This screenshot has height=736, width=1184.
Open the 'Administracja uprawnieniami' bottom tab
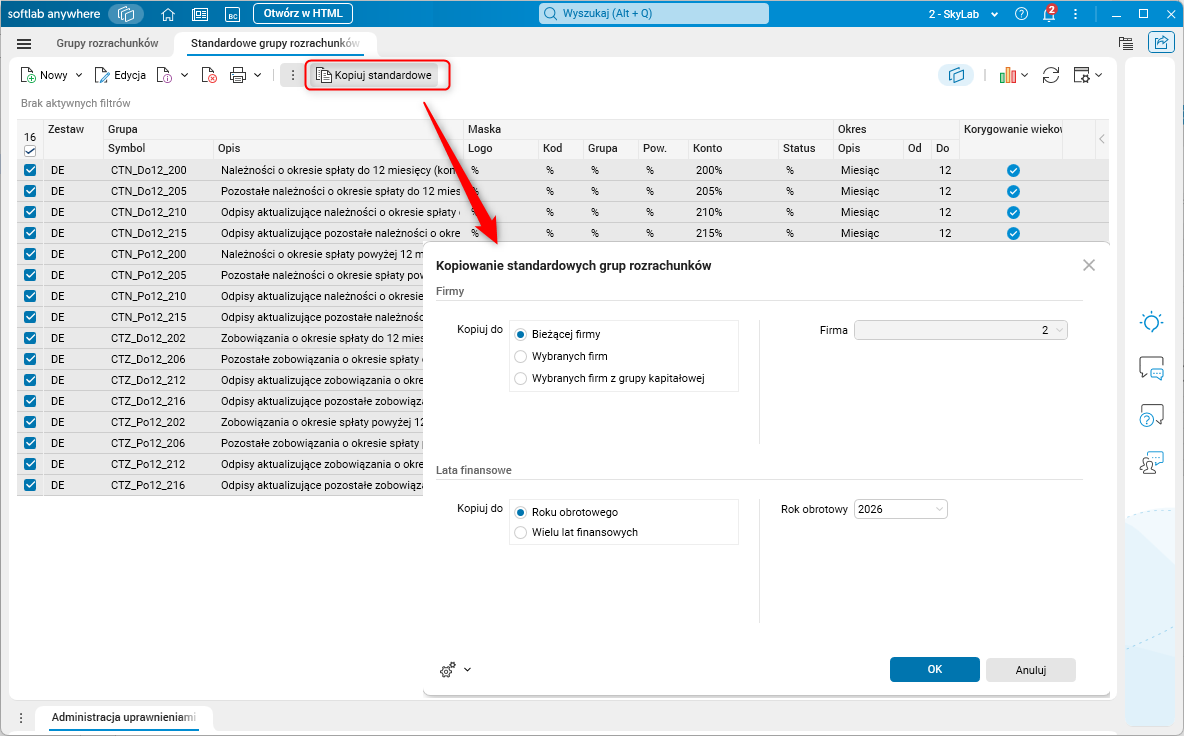coord(124,717)
